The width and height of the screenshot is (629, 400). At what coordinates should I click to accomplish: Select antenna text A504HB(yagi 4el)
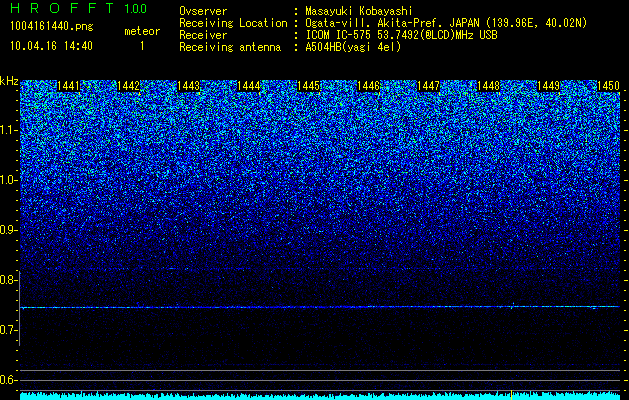pos(353,47)
